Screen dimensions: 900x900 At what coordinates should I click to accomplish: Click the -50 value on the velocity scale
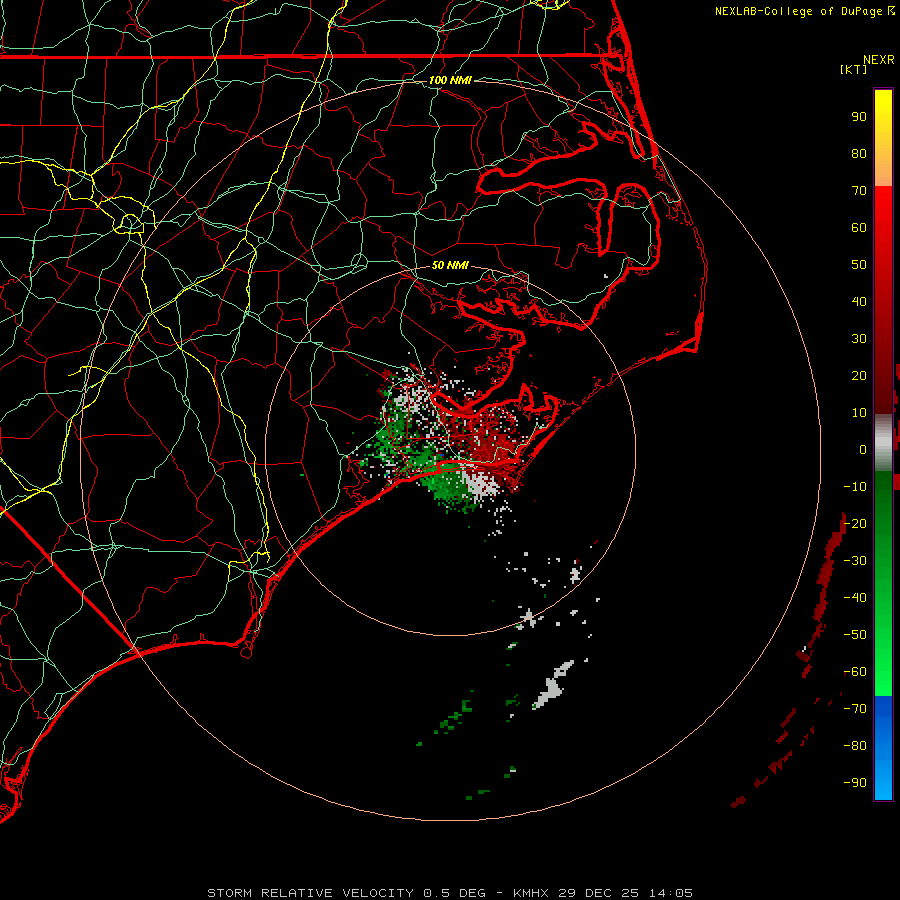[855, 635]
